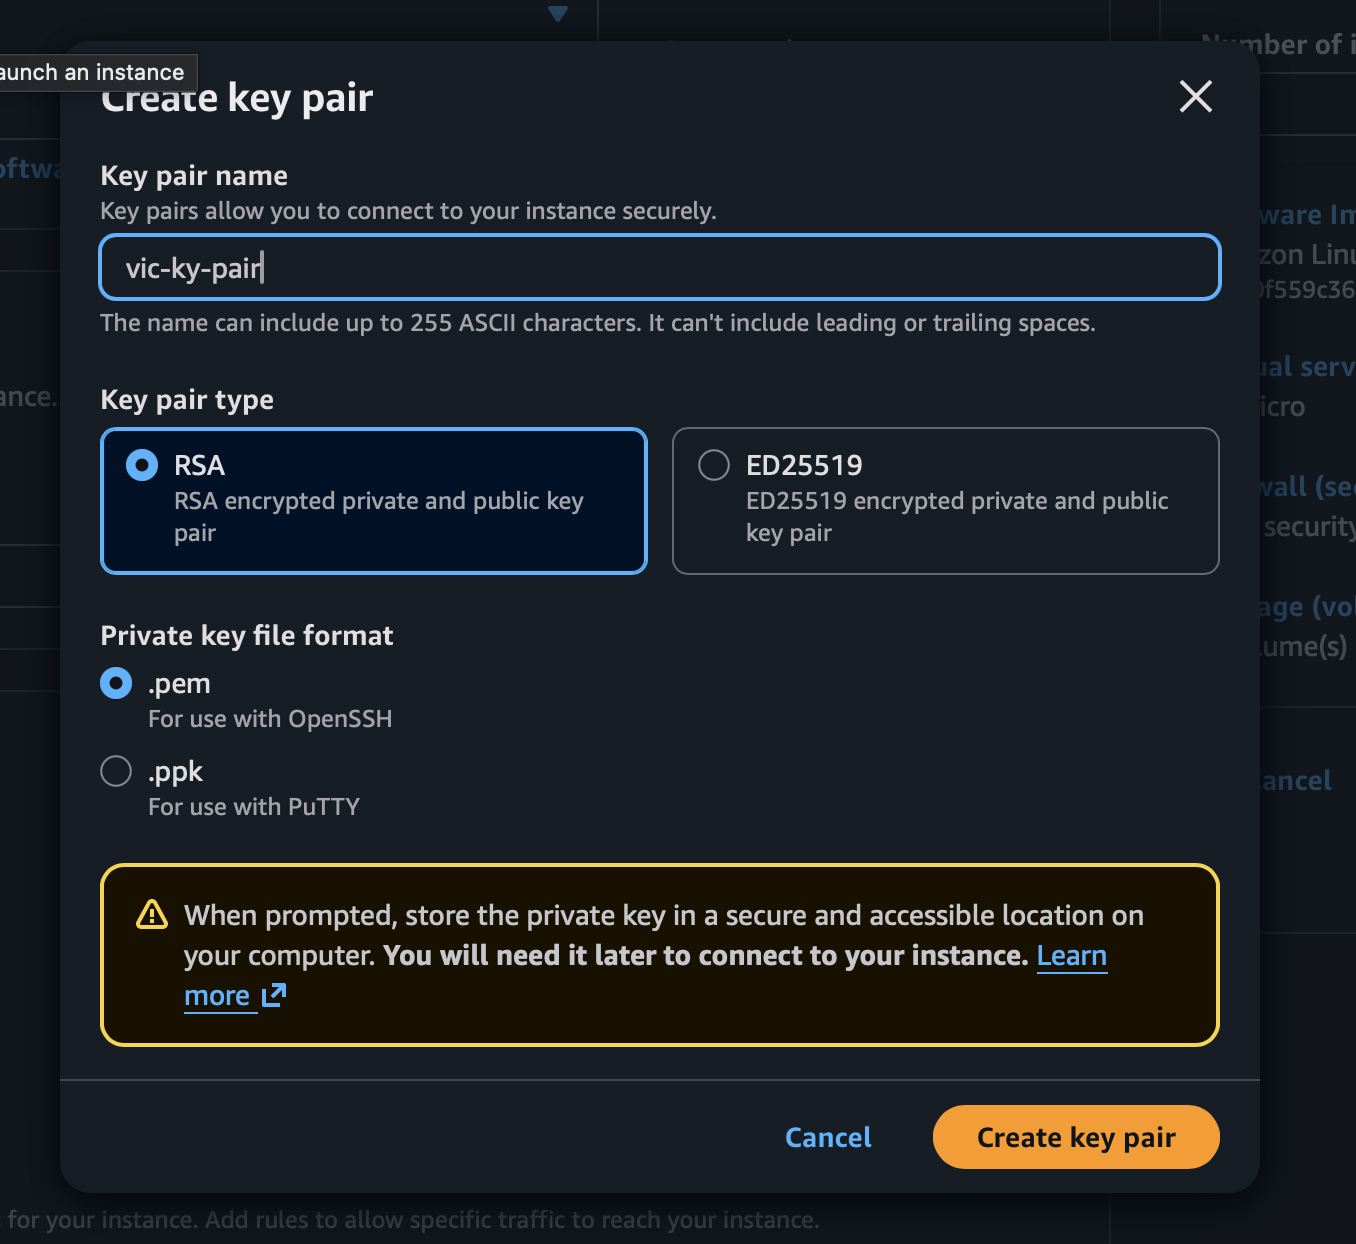Choose the .ppk private key format
Viewport: 1356px width, 1244px height.
tap(117, 772)
